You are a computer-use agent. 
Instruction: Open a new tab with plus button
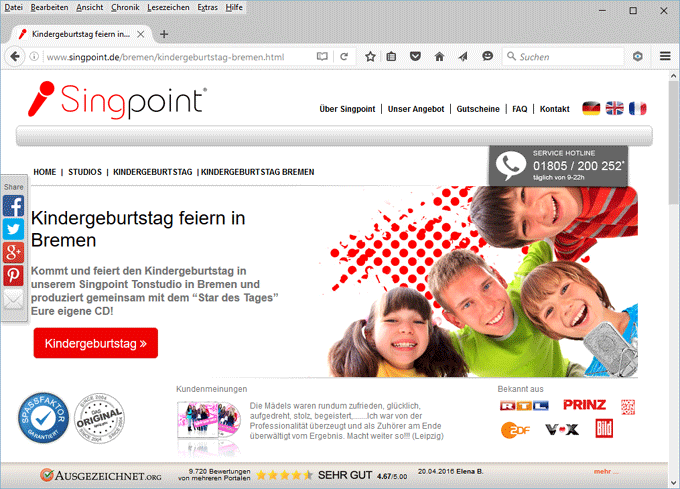tap(164, 34)
